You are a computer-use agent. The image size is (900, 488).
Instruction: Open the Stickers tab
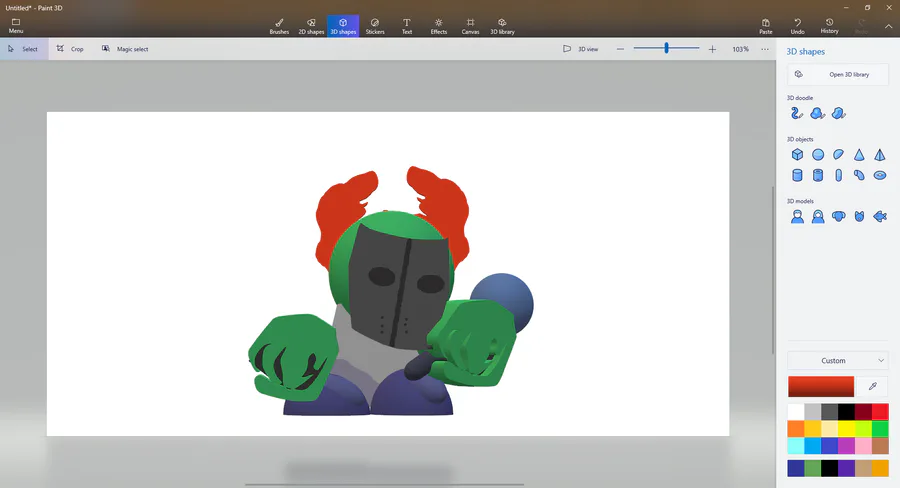[375, 26]
